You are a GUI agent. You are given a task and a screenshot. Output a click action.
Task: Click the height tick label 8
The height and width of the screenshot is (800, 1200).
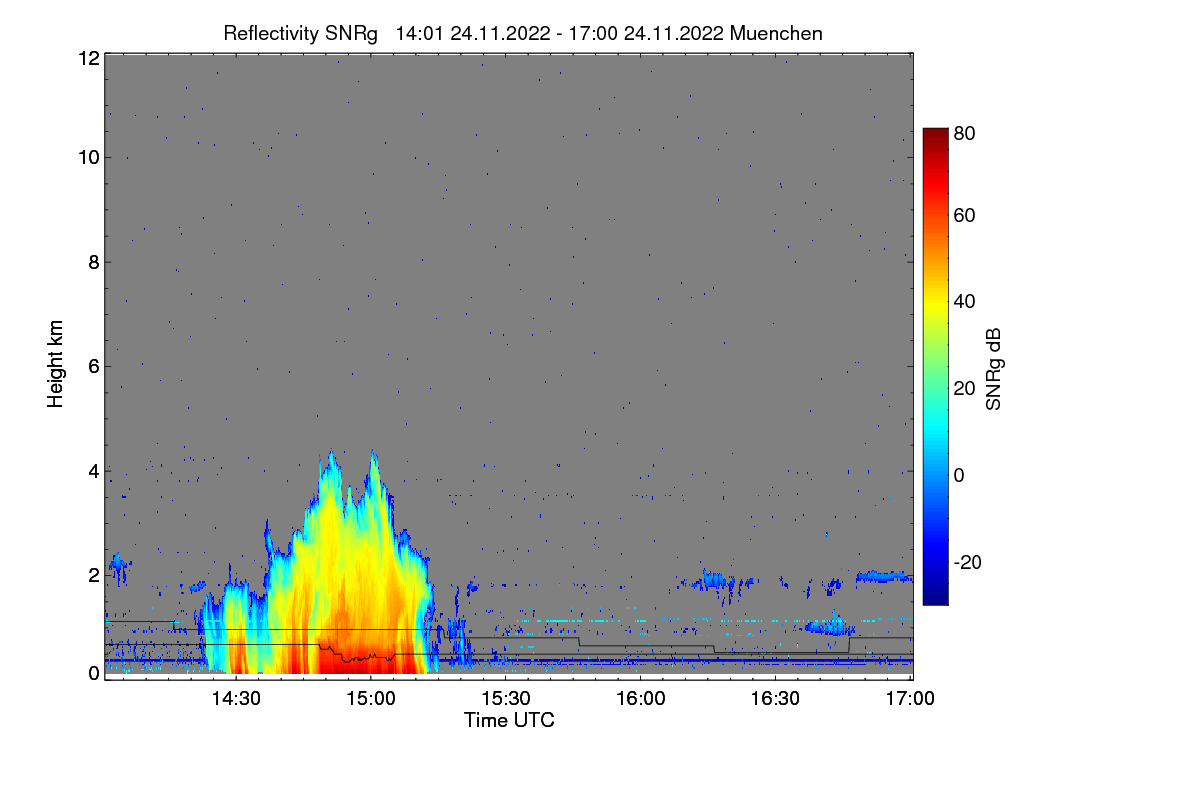coord(93,262)
